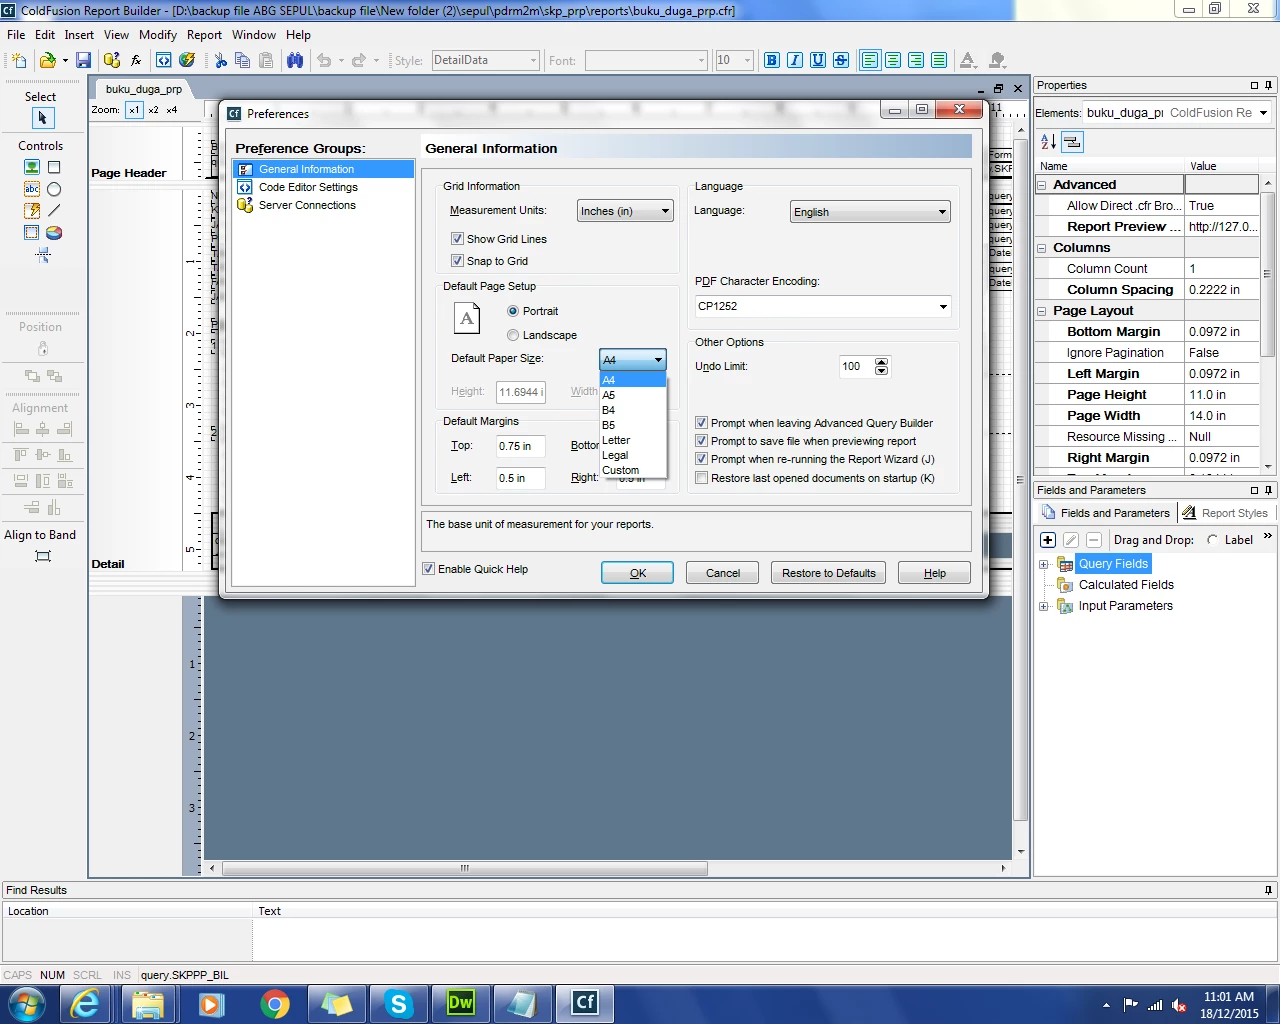Open ColdFusion from the taskbar
The width and height of the screenshot is (1280, 1024).
tap(585, 1003)
